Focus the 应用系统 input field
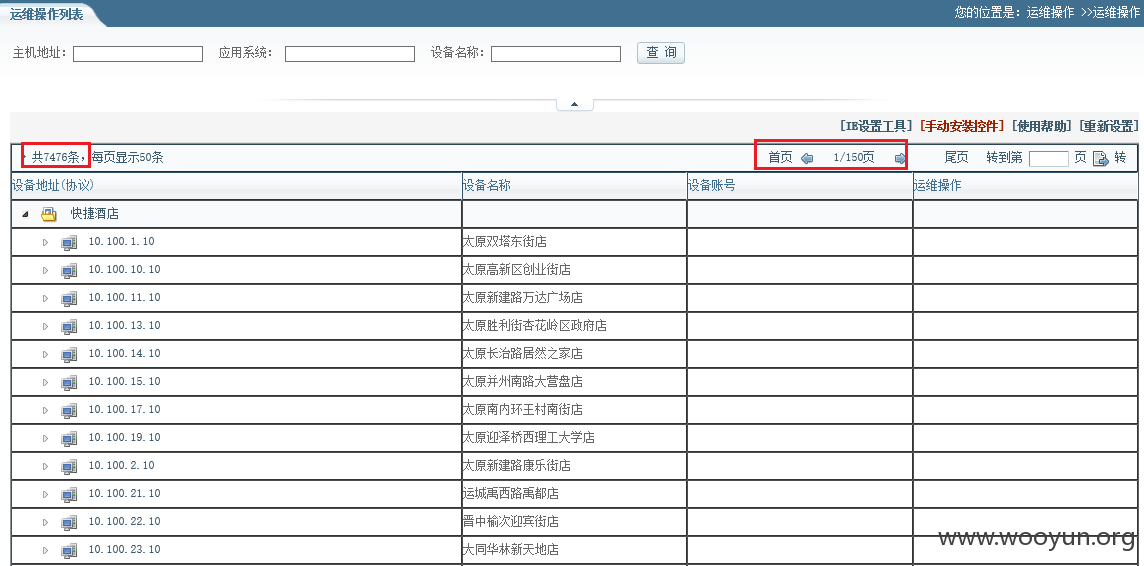Viewport: 1144px width, 566px height. [349, 54]
